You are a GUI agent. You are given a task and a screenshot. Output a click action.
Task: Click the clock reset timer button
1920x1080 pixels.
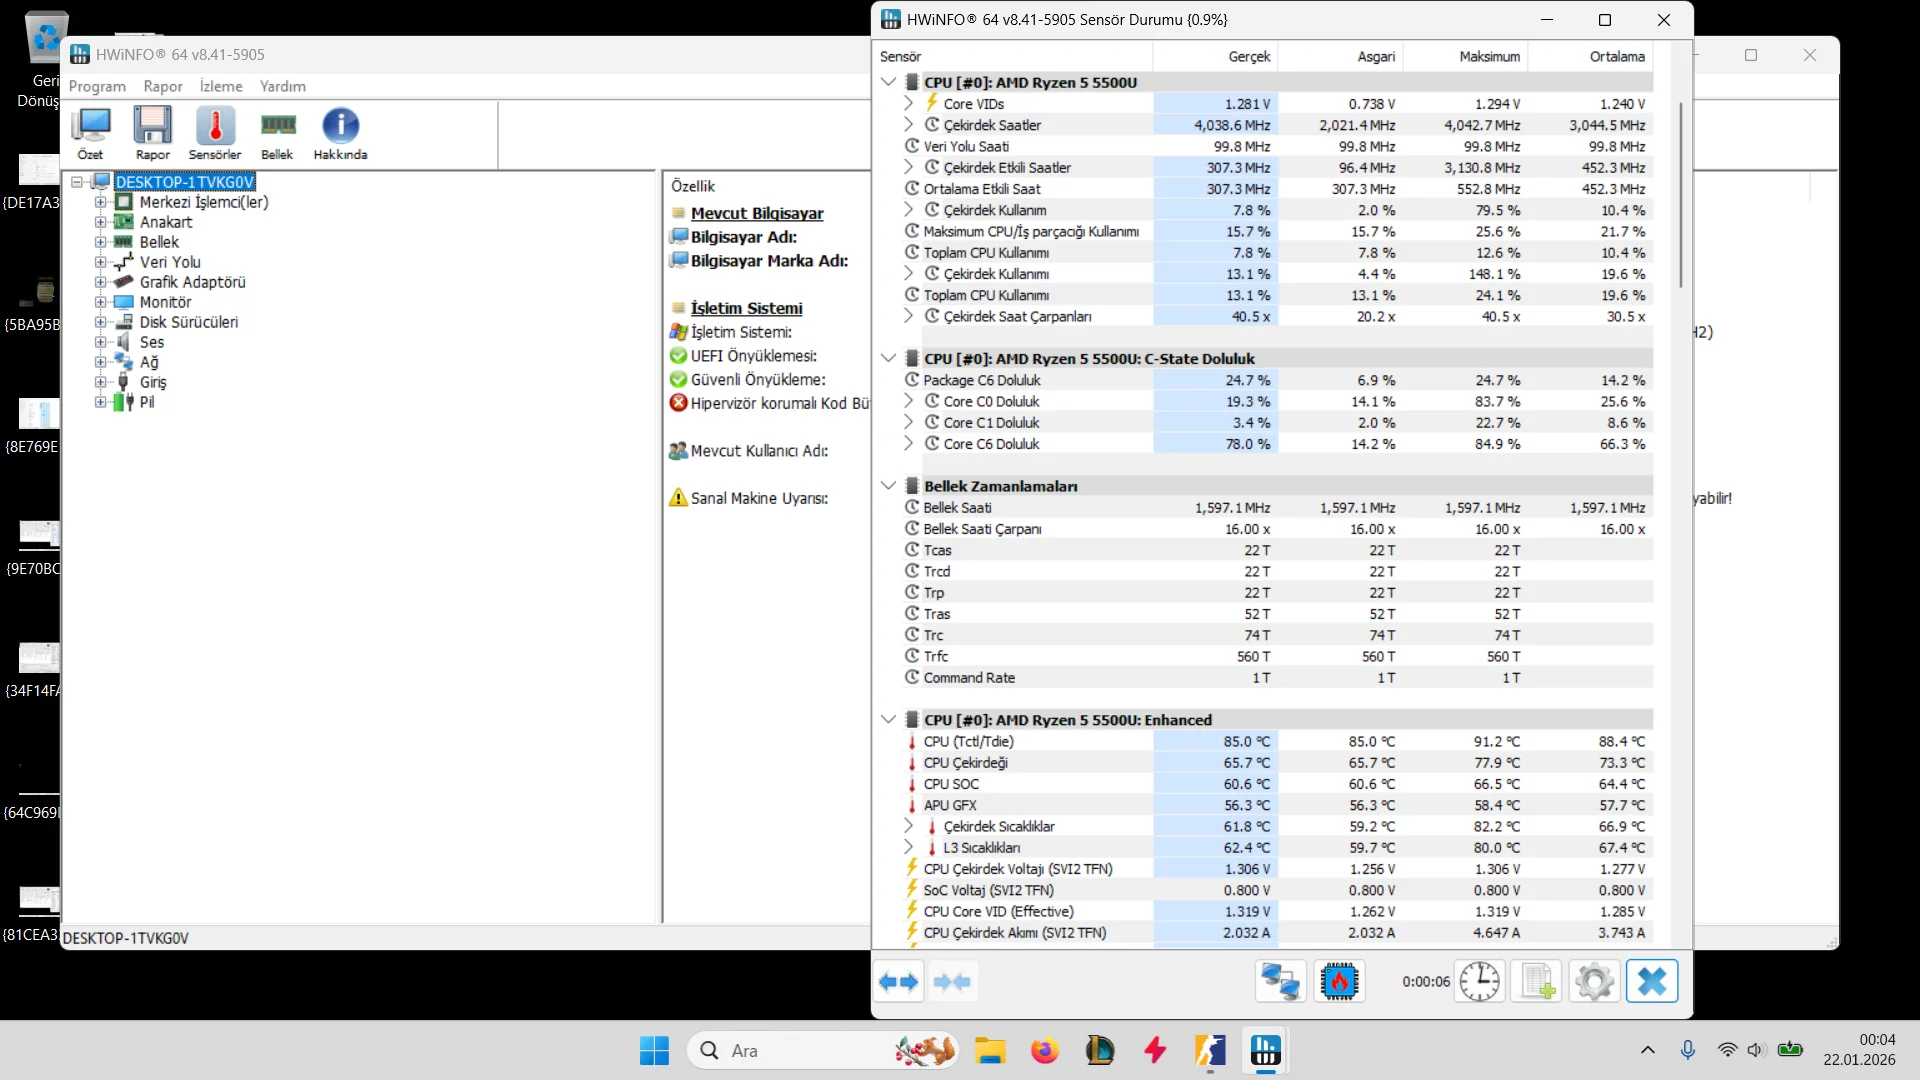(x=1479, y=982)
